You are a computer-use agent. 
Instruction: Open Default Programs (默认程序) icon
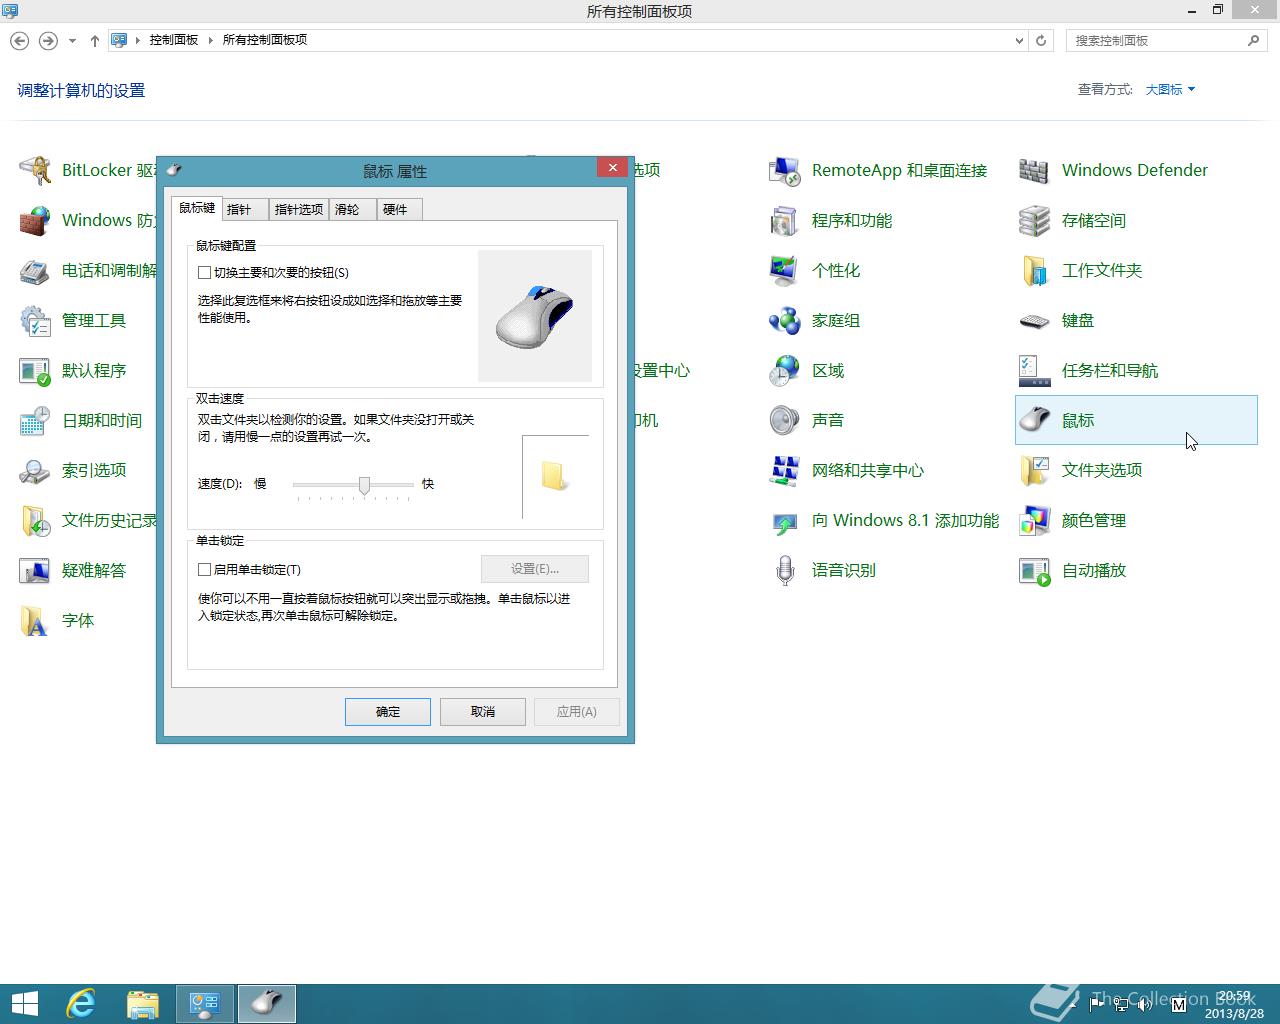pos(35,370)
